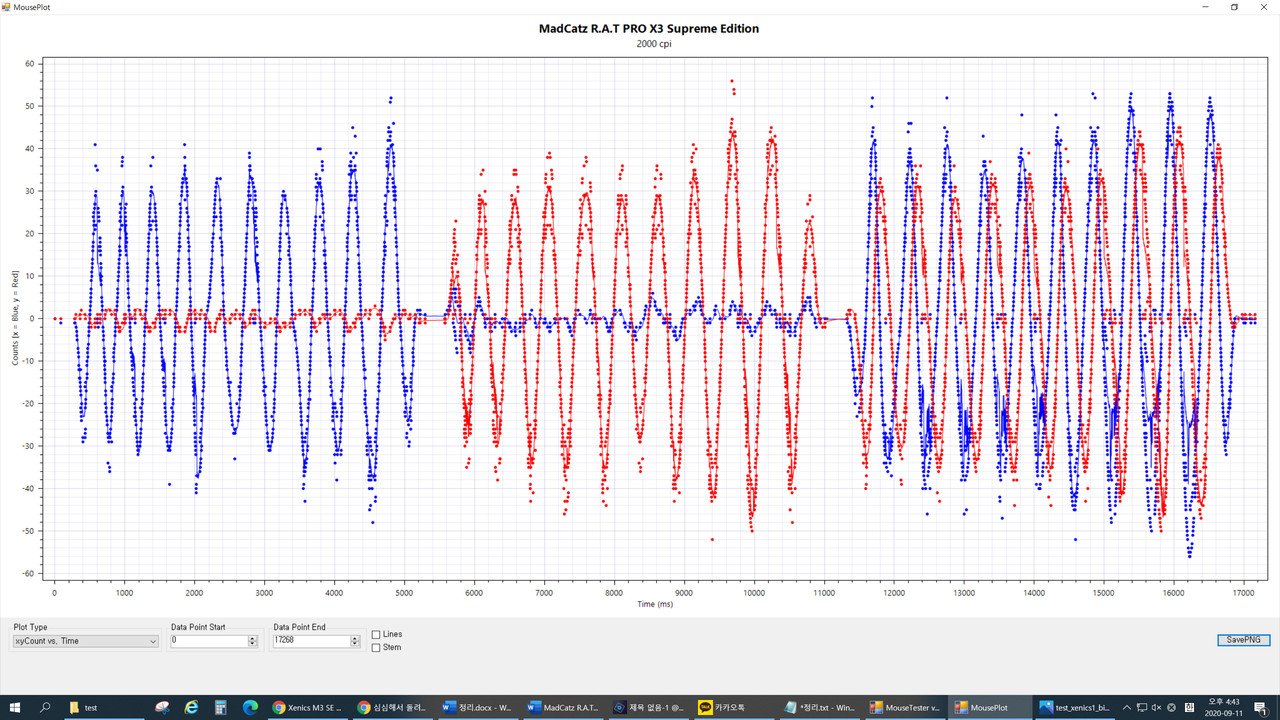Viewport: 1280px width, 720px height.
Task: Launch Internet Explorer from the taskbar
Action: 192,707
